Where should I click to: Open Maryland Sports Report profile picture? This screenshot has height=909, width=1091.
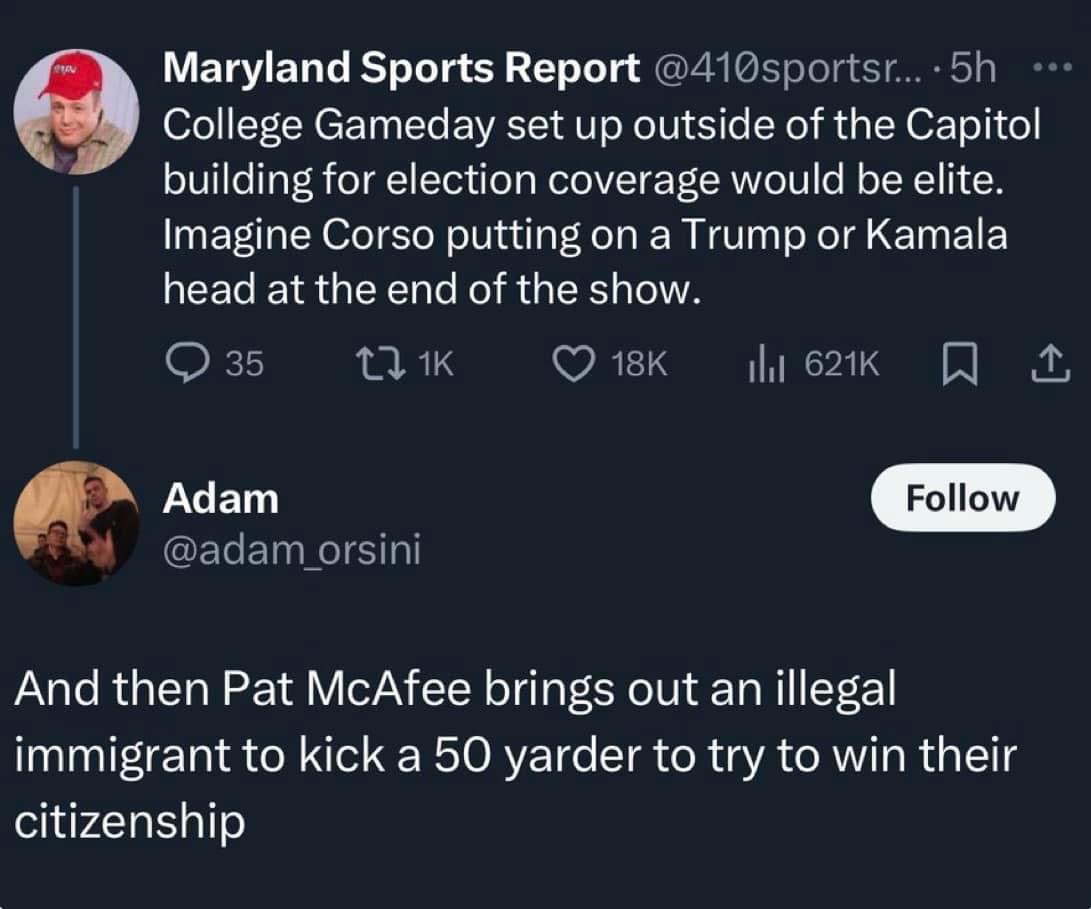[x=77, y=111]
